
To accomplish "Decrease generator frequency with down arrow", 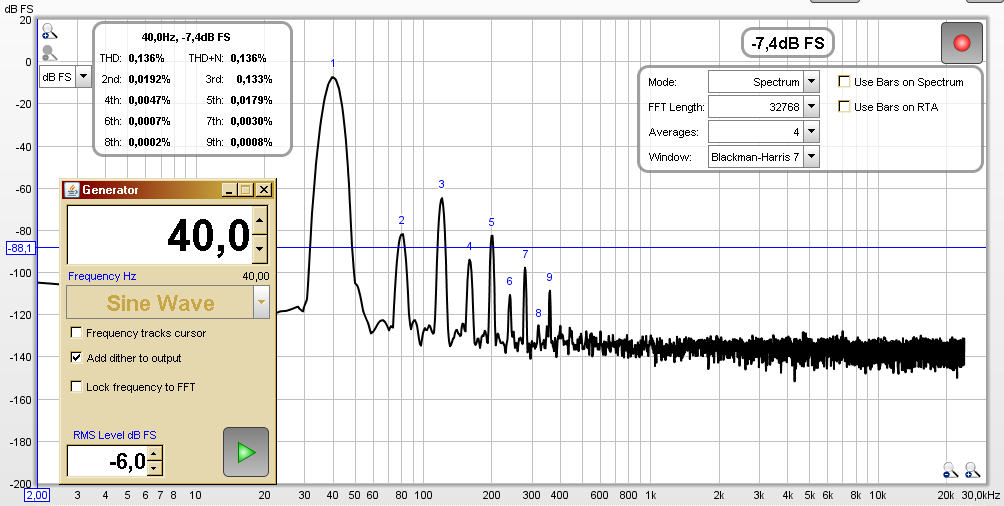I will 260,247.
